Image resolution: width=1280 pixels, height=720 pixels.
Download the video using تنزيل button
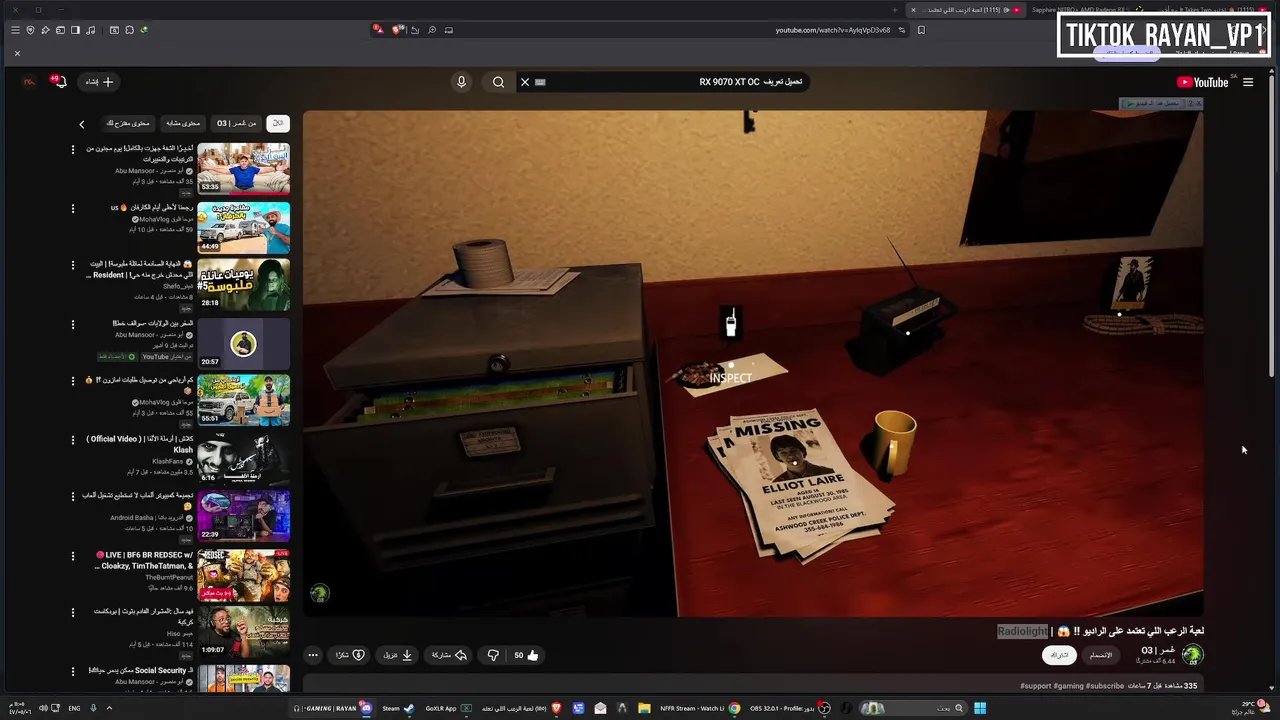[x=398, y=655]
